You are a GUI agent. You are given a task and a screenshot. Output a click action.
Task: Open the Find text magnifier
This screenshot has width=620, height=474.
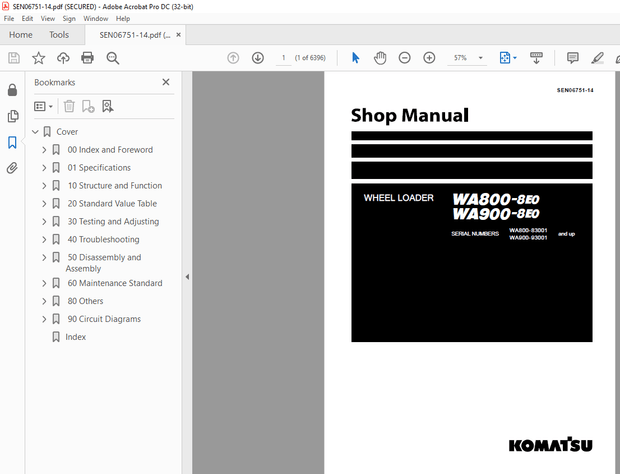pos(113,58)
